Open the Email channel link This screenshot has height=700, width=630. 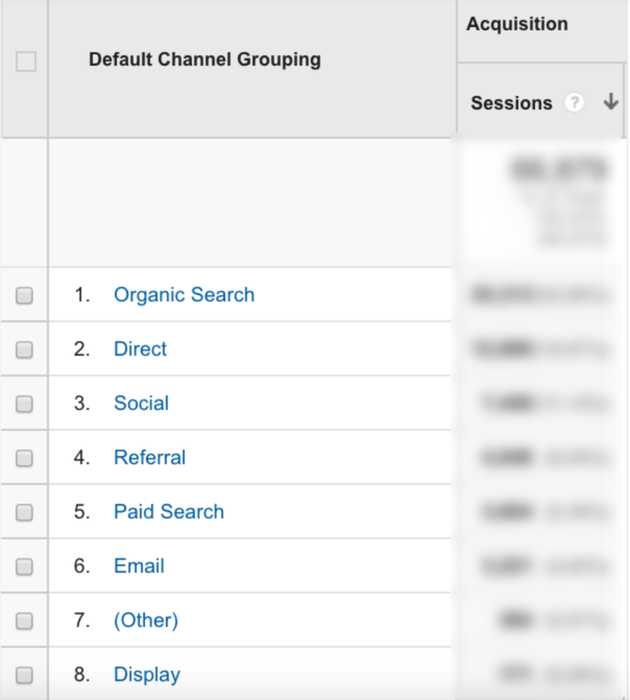tap(139, 565)
